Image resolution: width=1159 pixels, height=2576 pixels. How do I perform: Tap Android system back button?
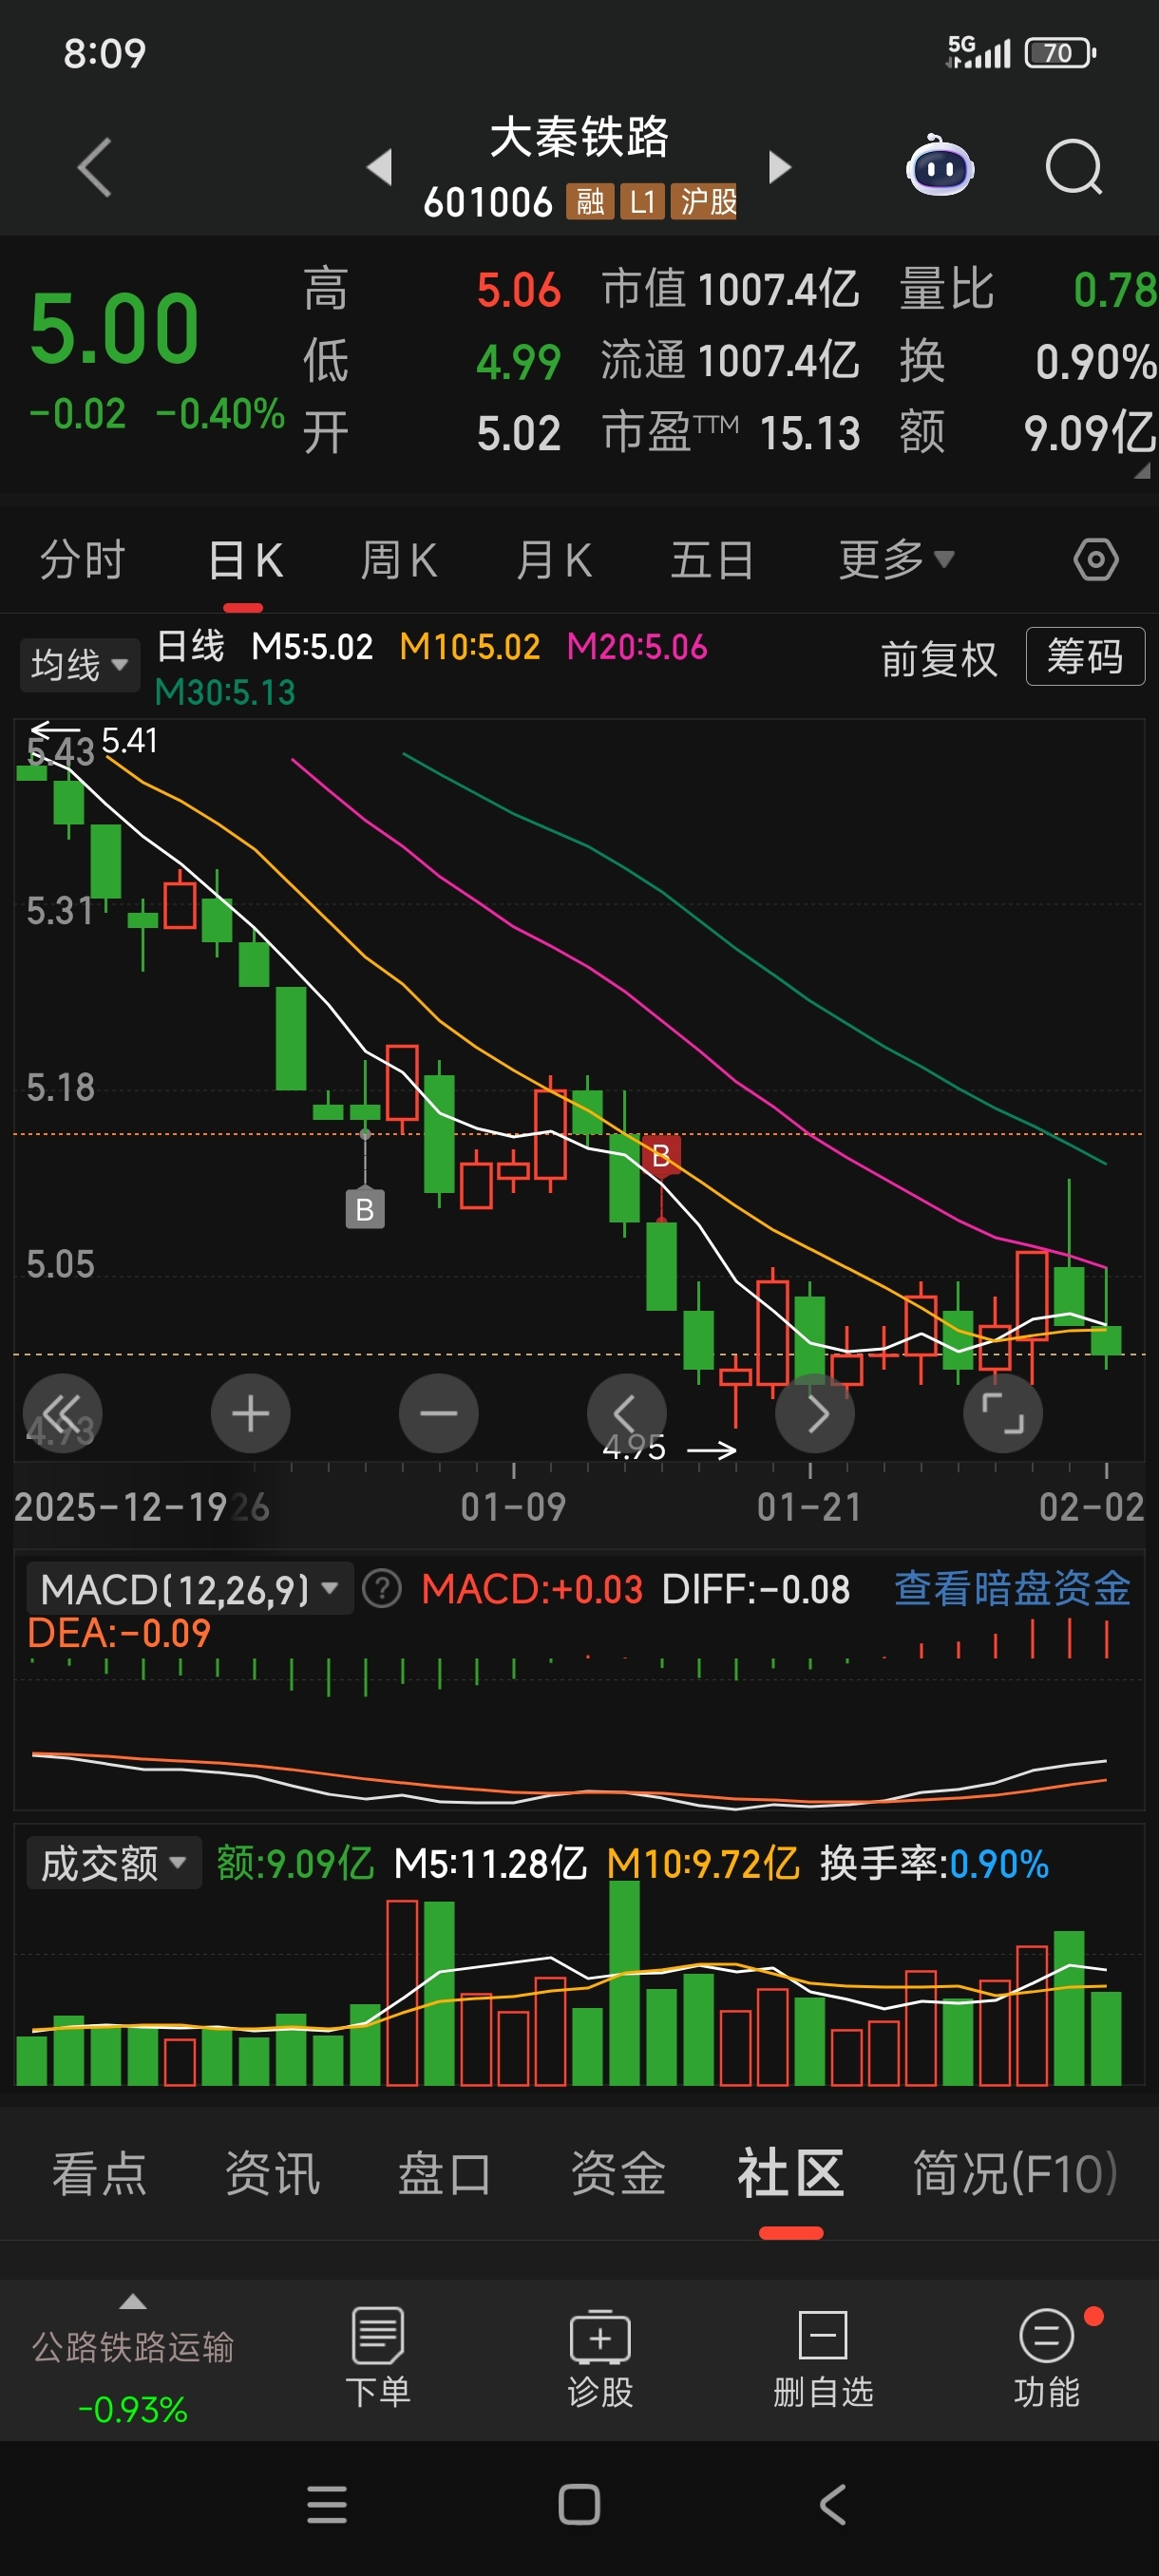[832, 2505]
